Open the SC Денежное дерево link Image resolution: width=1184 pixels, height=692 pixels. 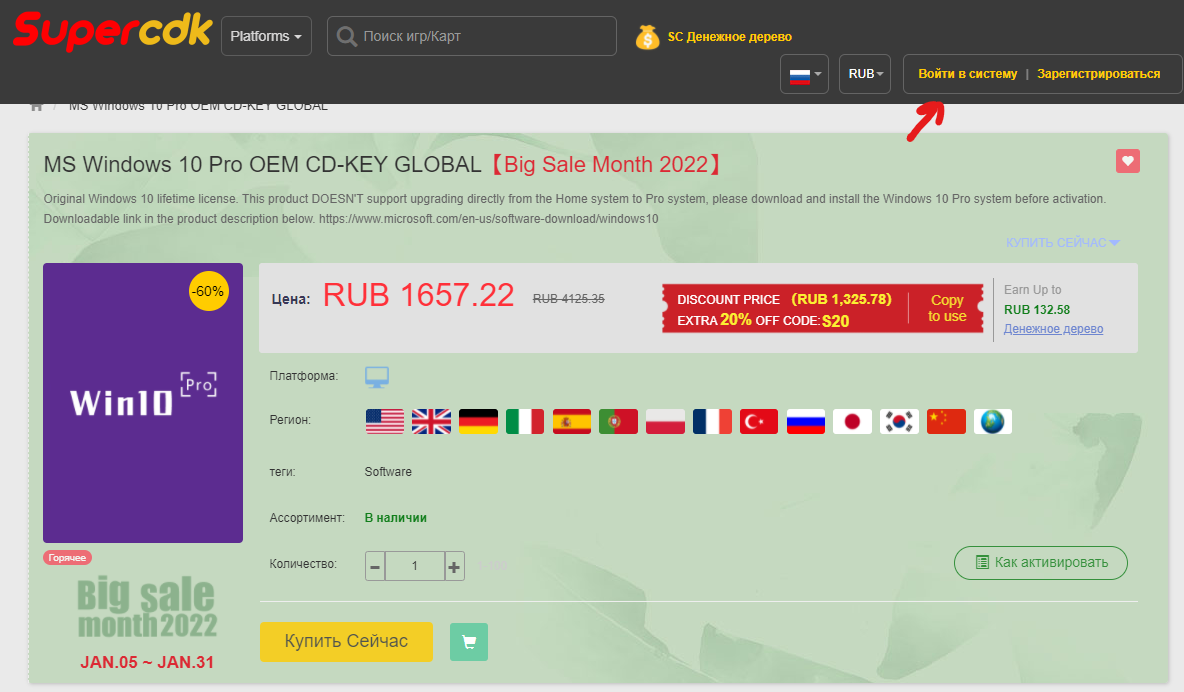(x=729, y=36)
